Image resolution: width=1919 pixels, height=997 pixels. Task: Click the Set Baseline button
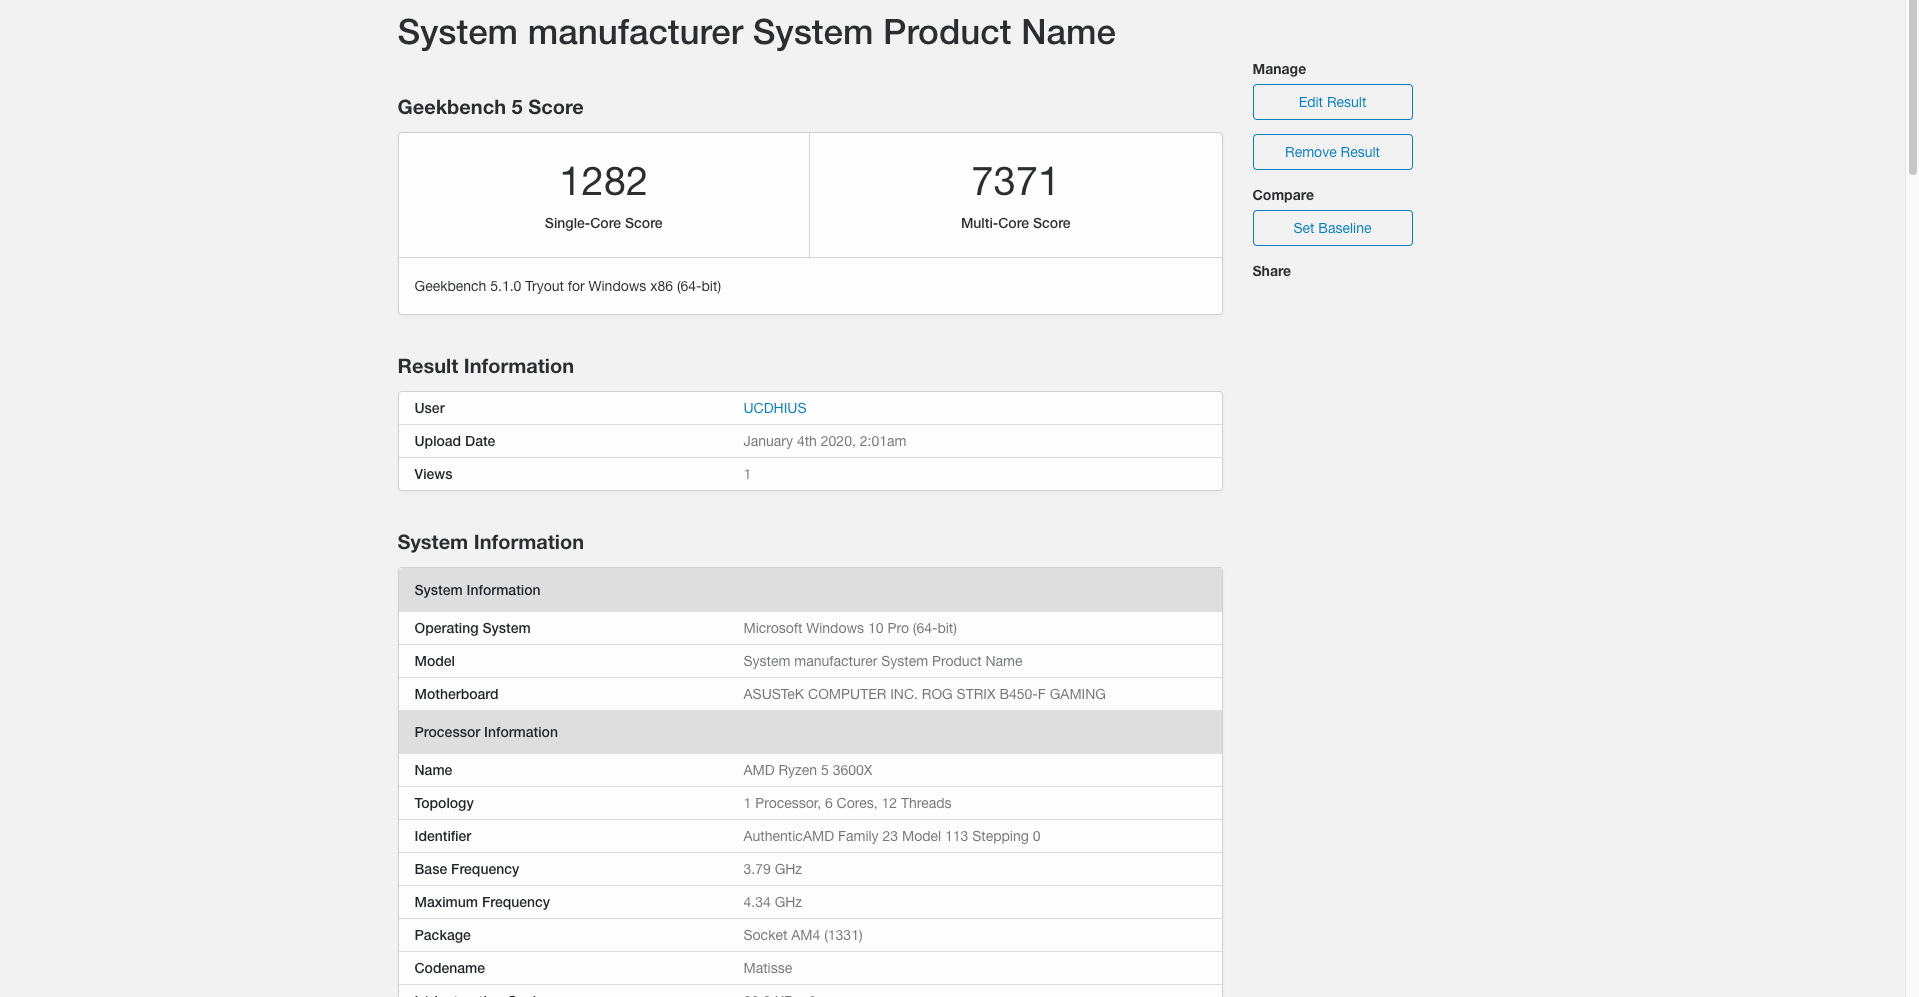(x=1332, y=228)
